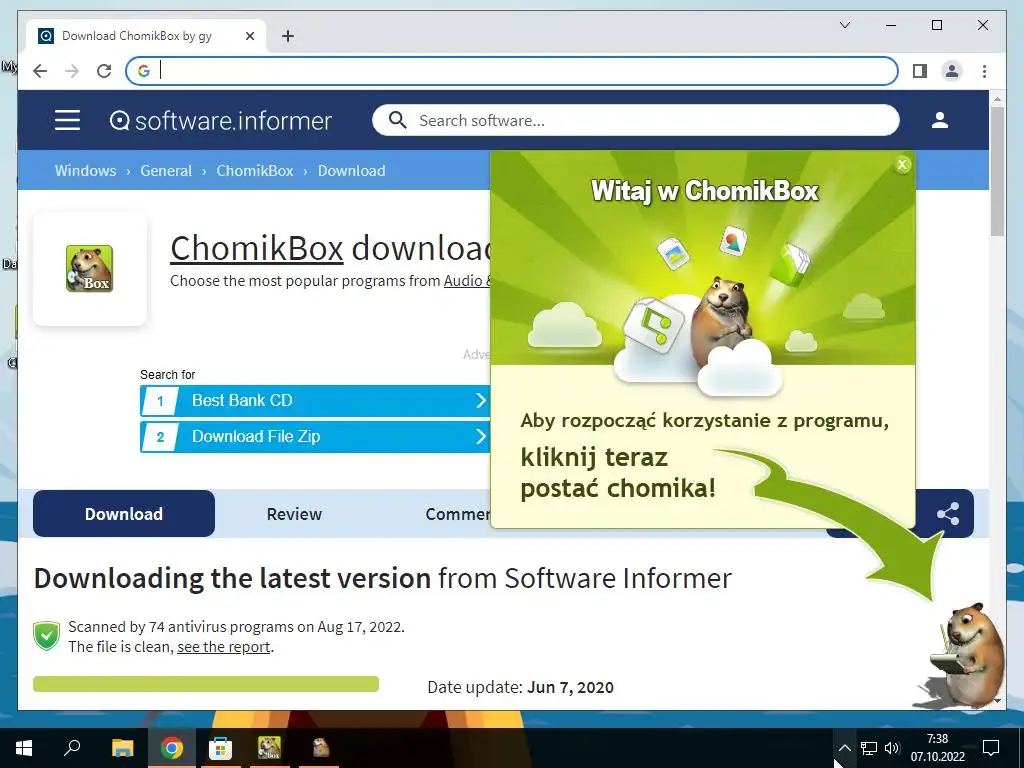Viewport: 1024px width, 768px height.
Task: Open the taskbar clock 7:38
Action: (x=937, y=748)
